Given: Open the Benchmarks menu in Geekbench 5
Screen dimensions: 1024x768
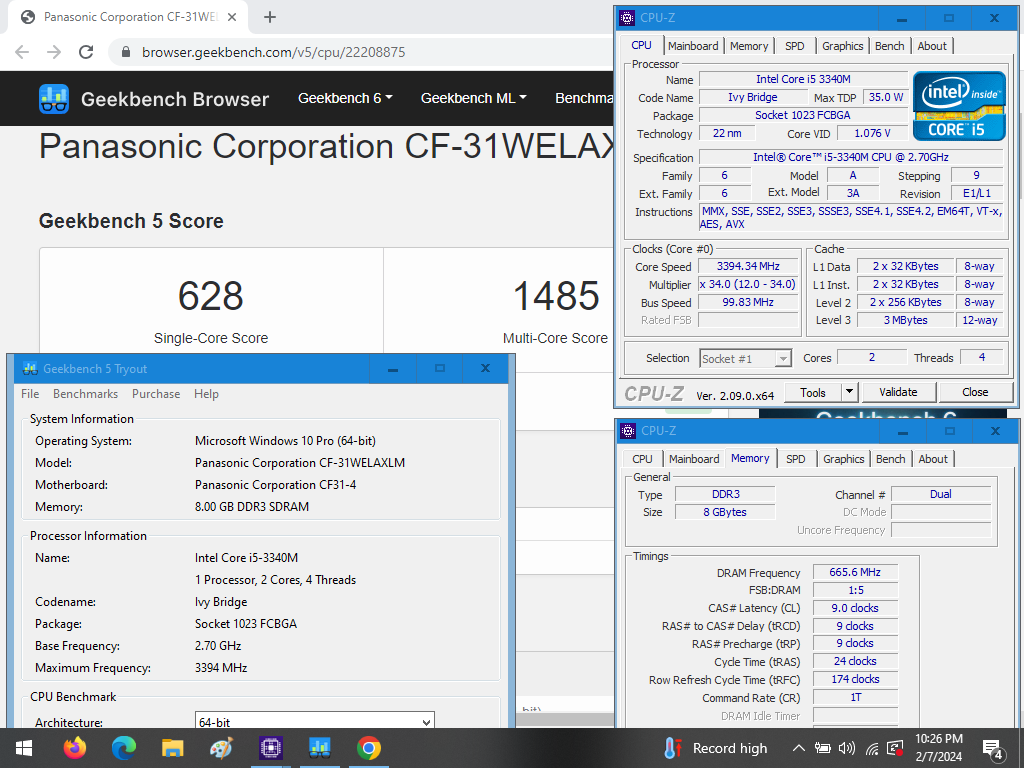Looking at the screenshot, I should pyautogui.click(x=86, y=394).
